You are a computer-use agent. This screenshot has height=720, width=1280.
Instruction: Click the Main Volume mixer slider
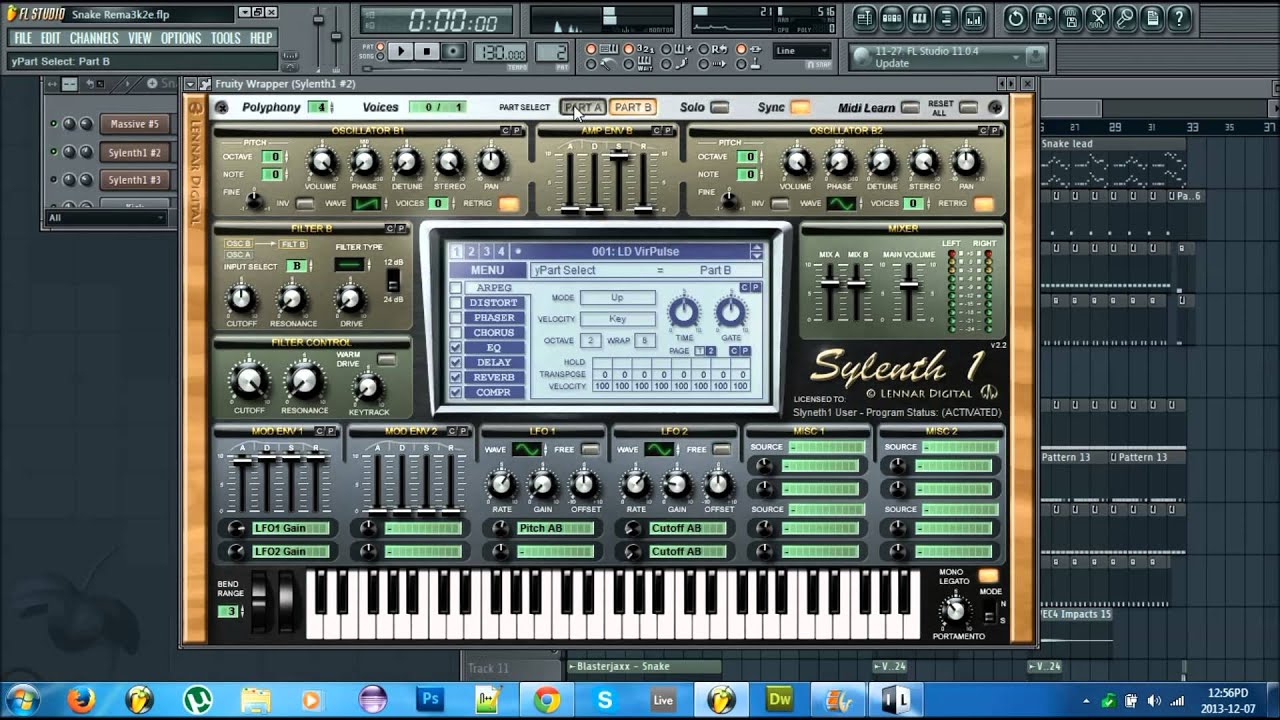[x=908, y=284]
